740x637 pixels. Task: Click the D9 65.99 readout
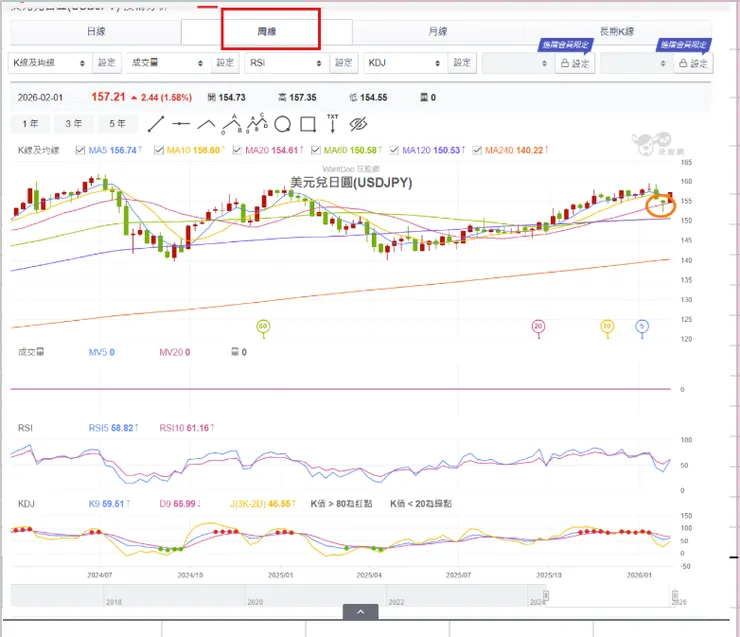coord(180,504)
